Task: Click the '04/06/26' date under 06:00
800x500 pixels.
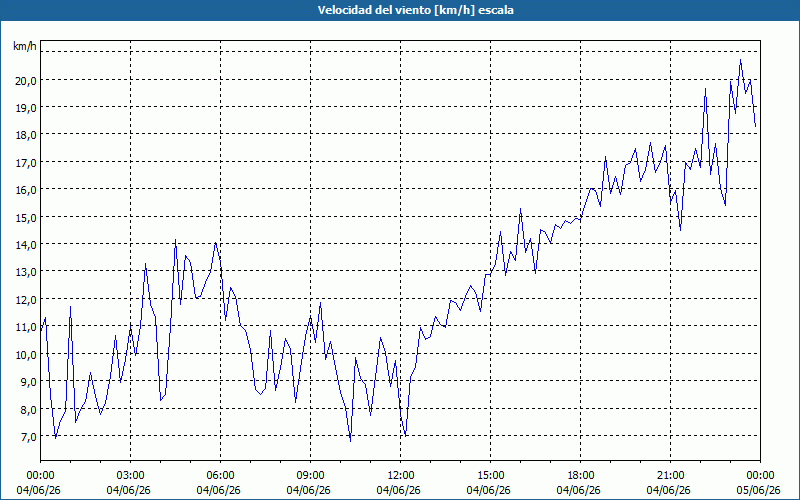Action: (218, 490)
